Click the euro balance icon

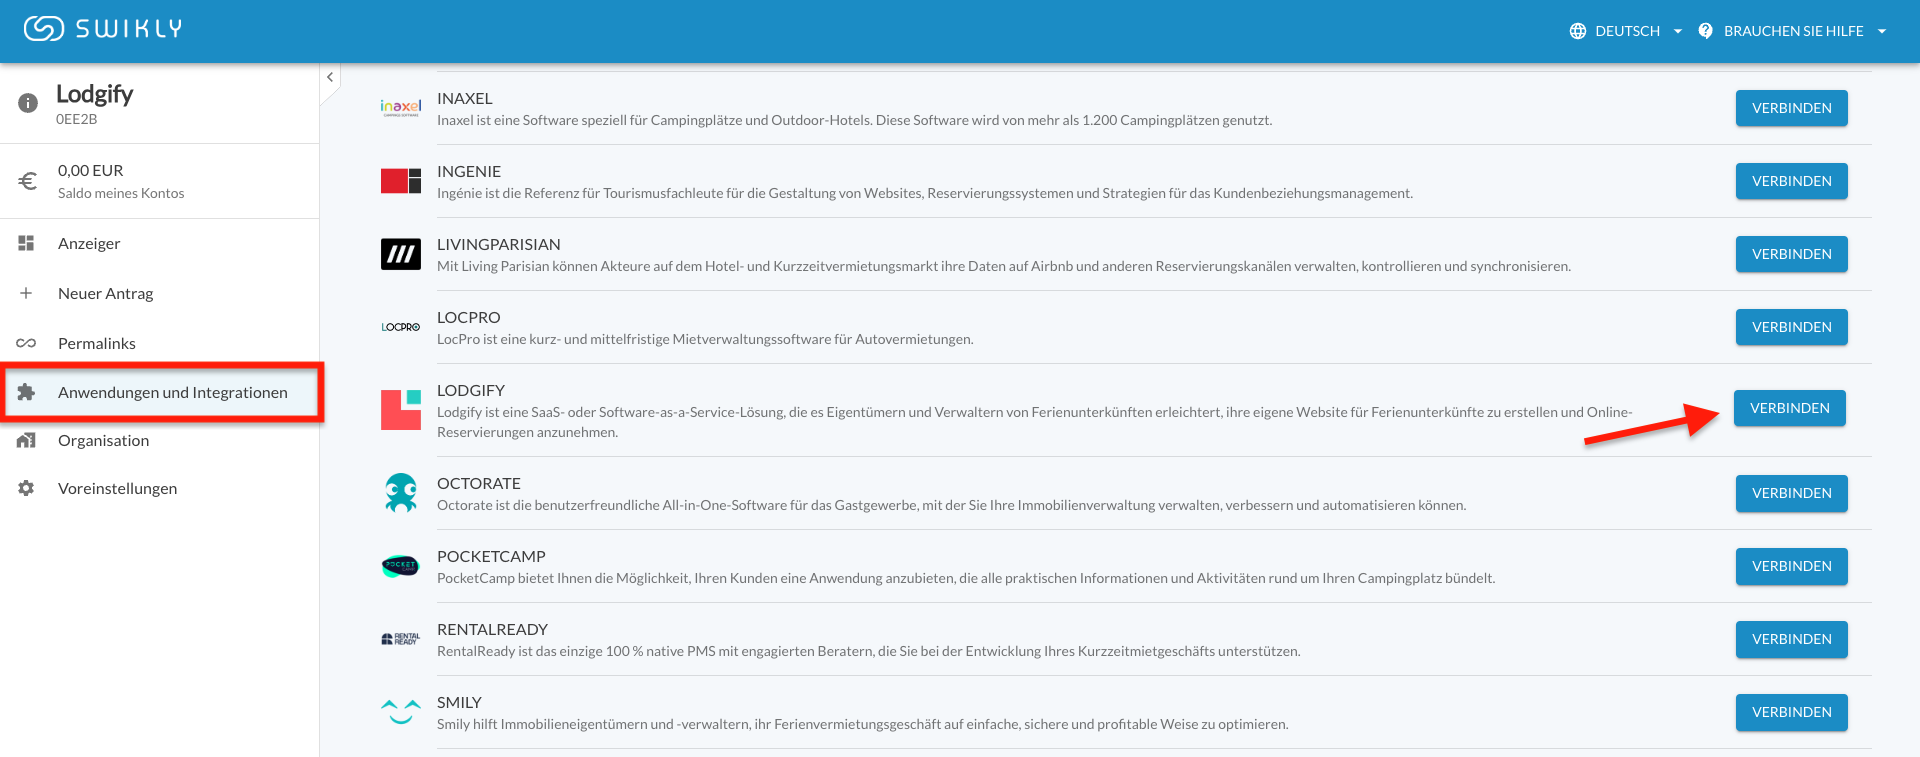point(28,181)
